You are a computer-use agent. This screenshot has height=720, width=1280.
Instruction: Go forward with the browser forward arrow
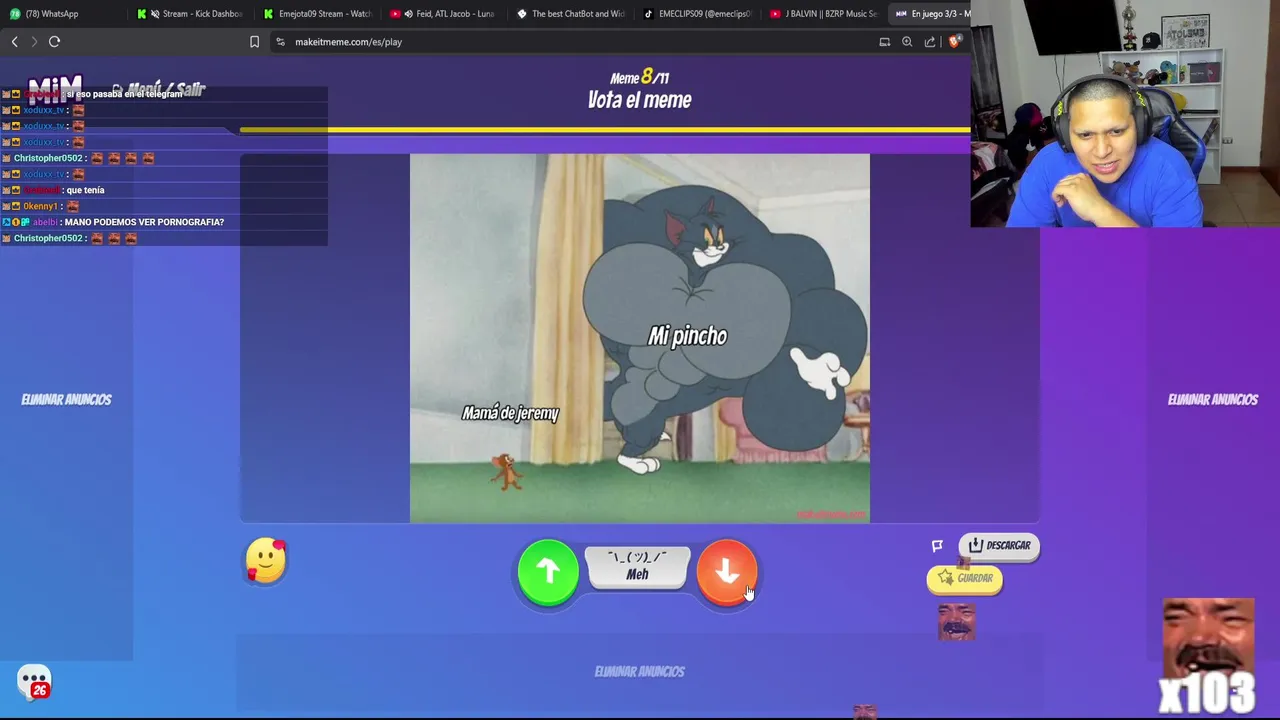coord(33,41)
